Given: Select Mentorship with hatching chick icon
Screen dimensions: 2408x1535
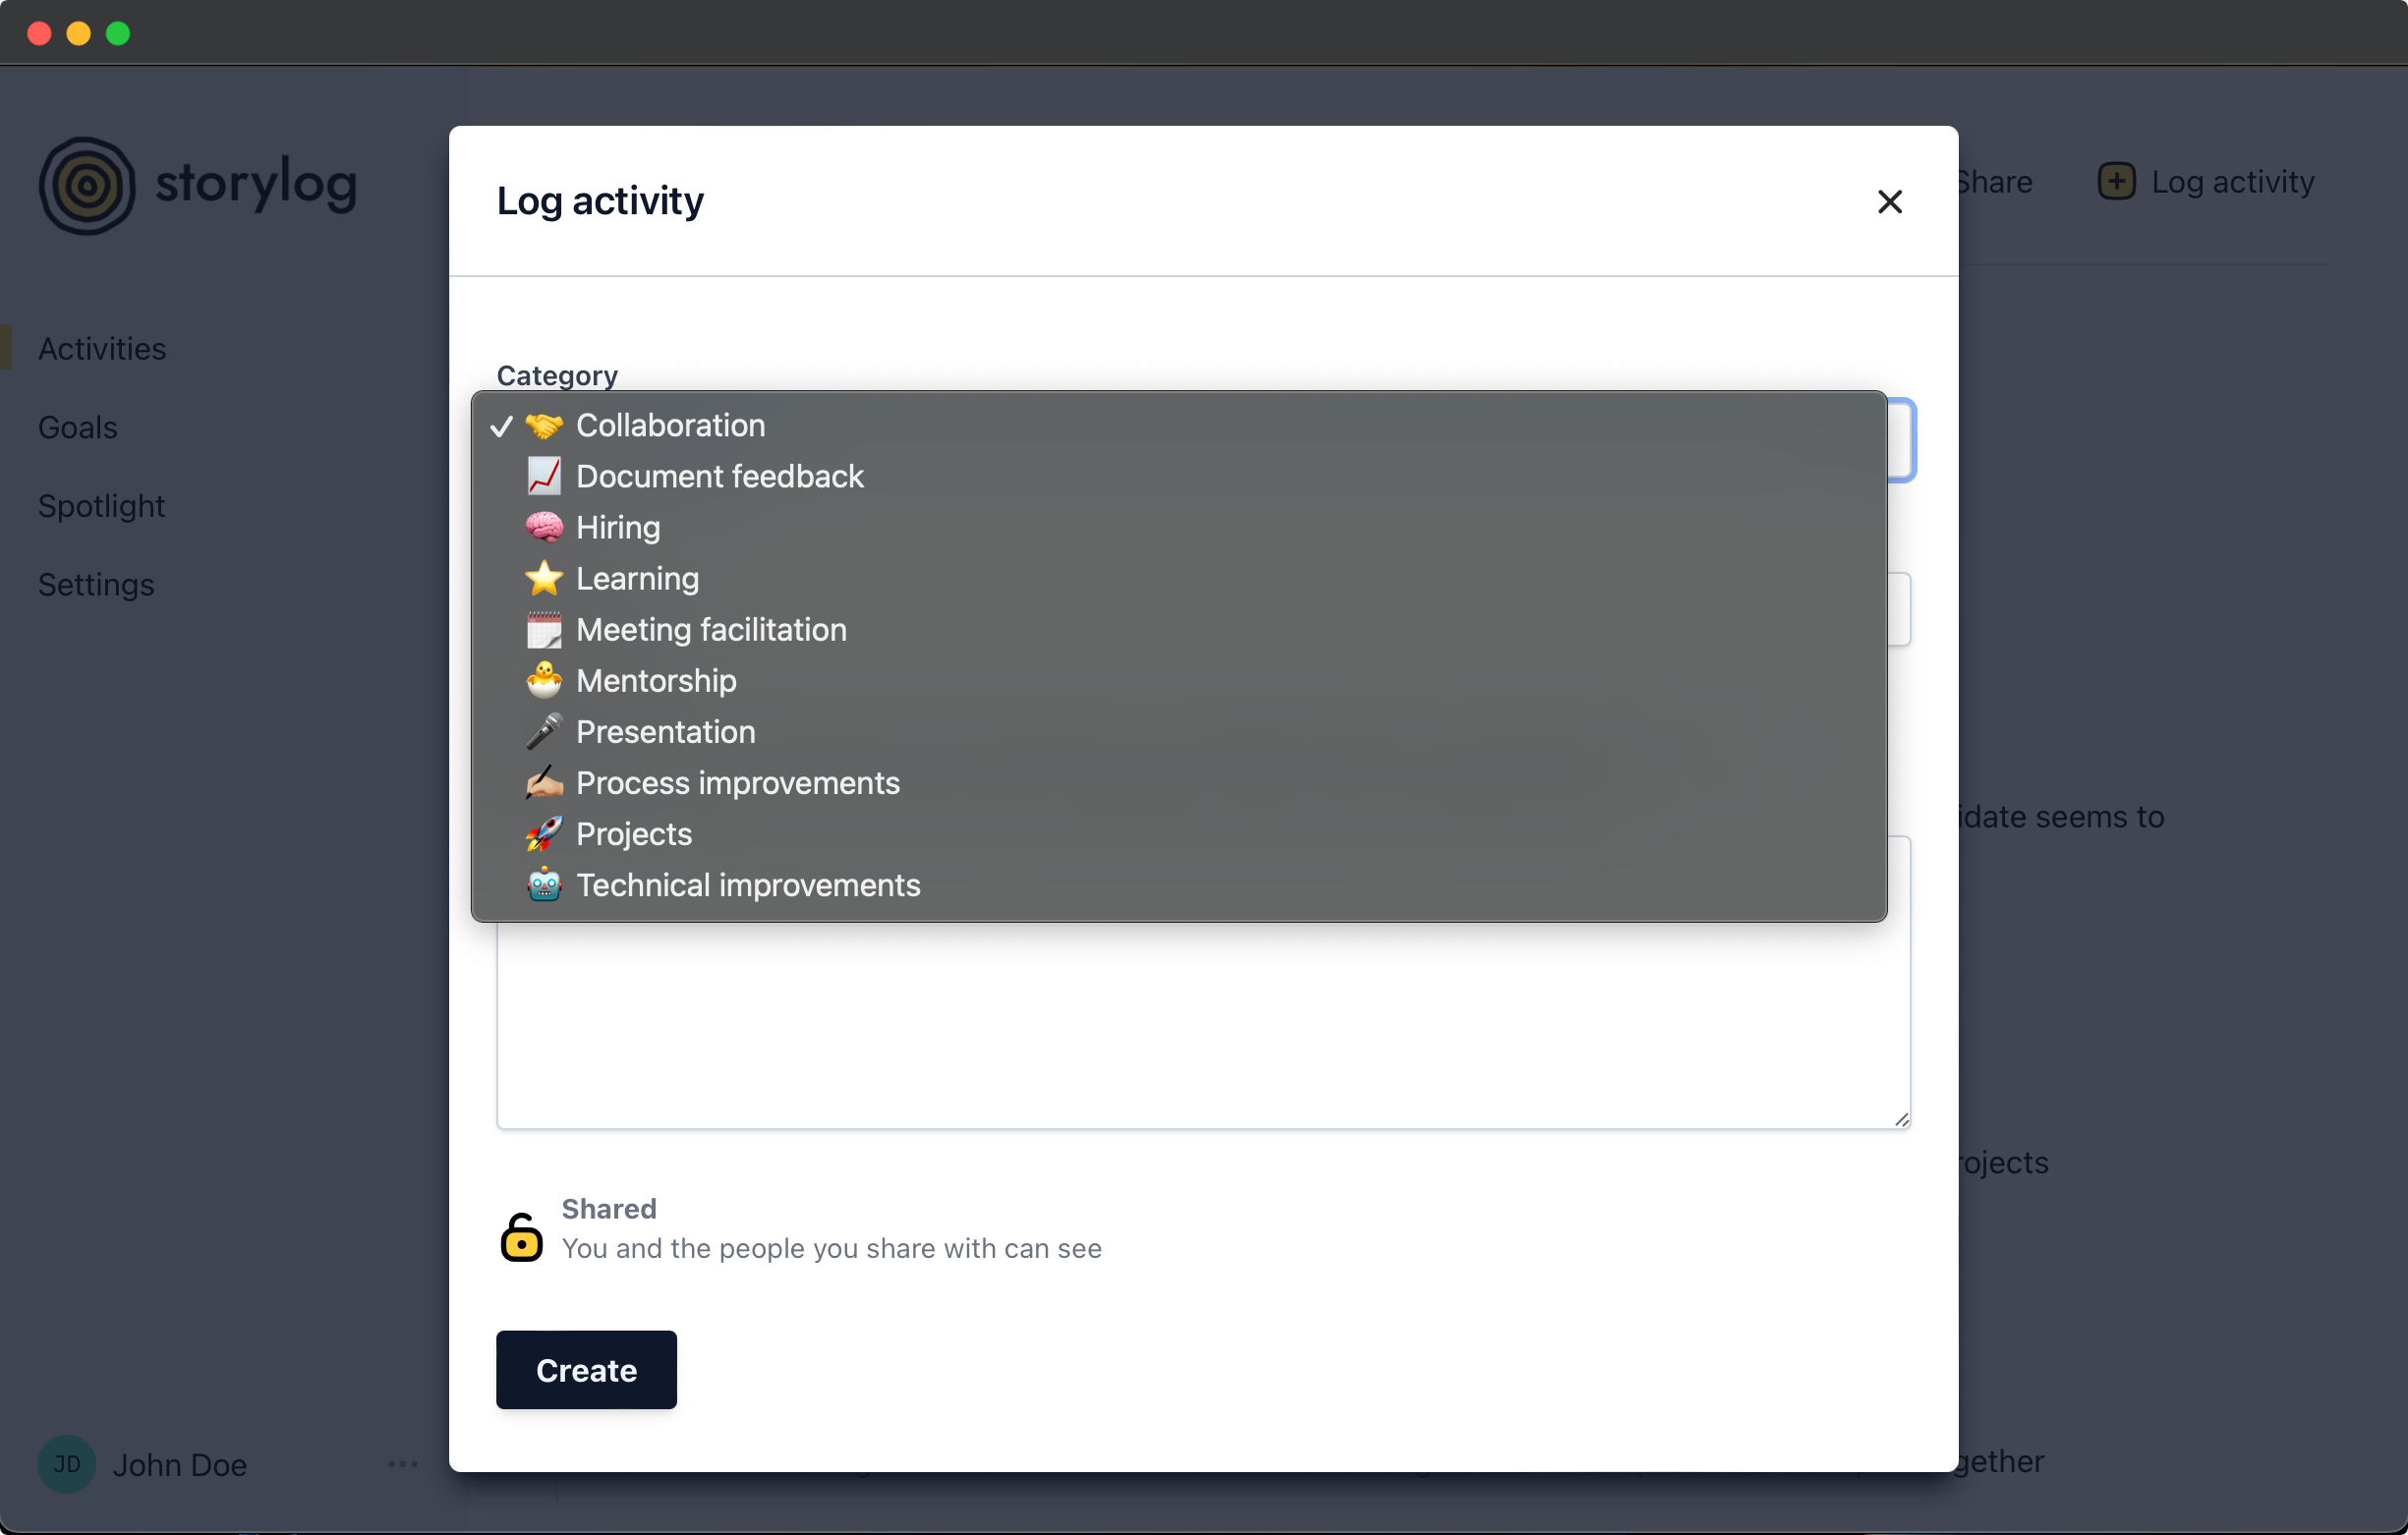Looking at the screenshot, I should coord(656,681).
